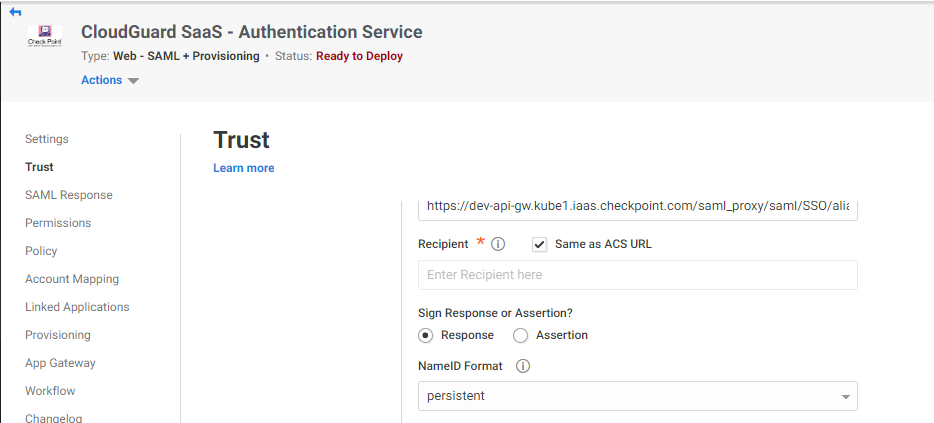This screenshot has width=934, height=423.
Task: Click the blue back arrow icon
Action: tap(15, 12)
